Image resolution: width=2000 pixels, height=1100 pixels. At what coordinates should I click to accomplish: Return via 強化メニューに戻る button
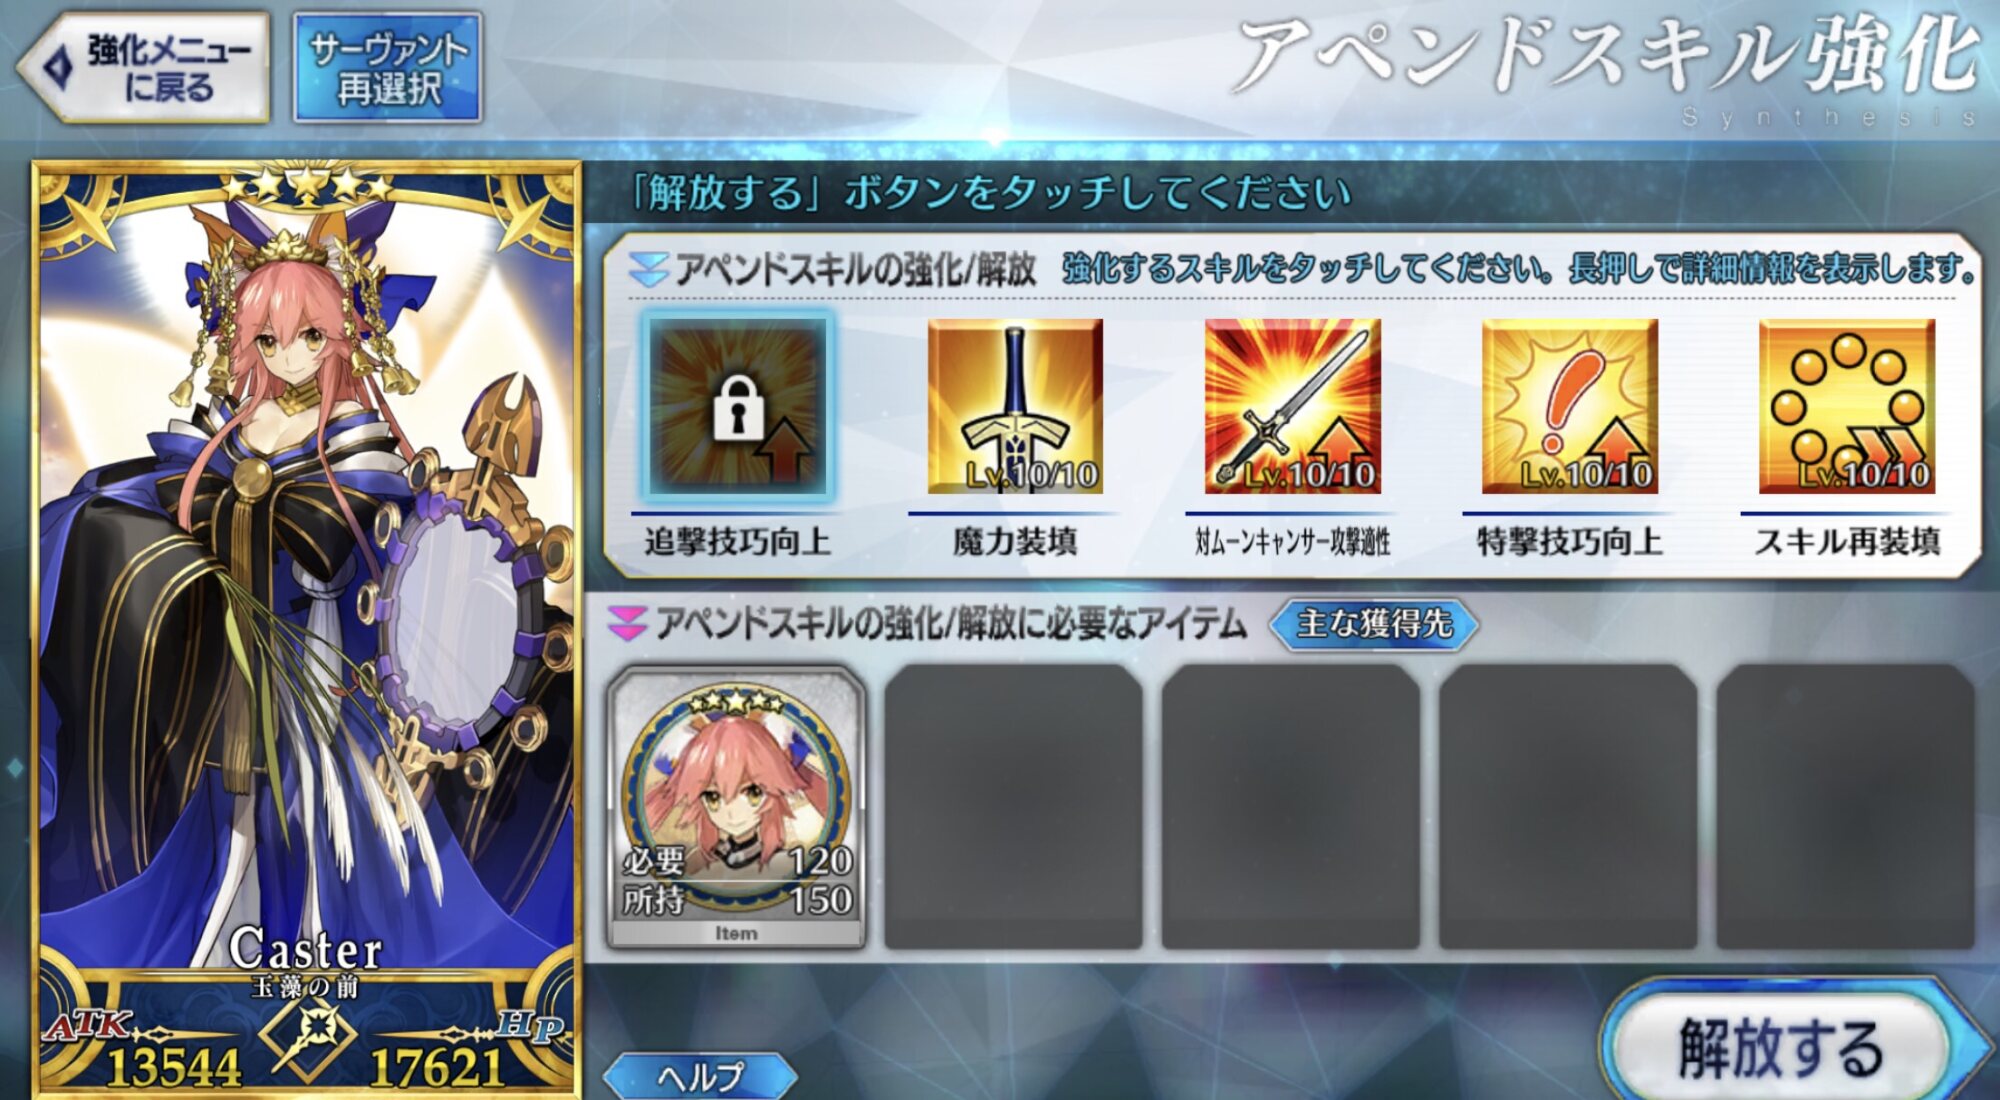pyautogui.click(x=143, y=67)
